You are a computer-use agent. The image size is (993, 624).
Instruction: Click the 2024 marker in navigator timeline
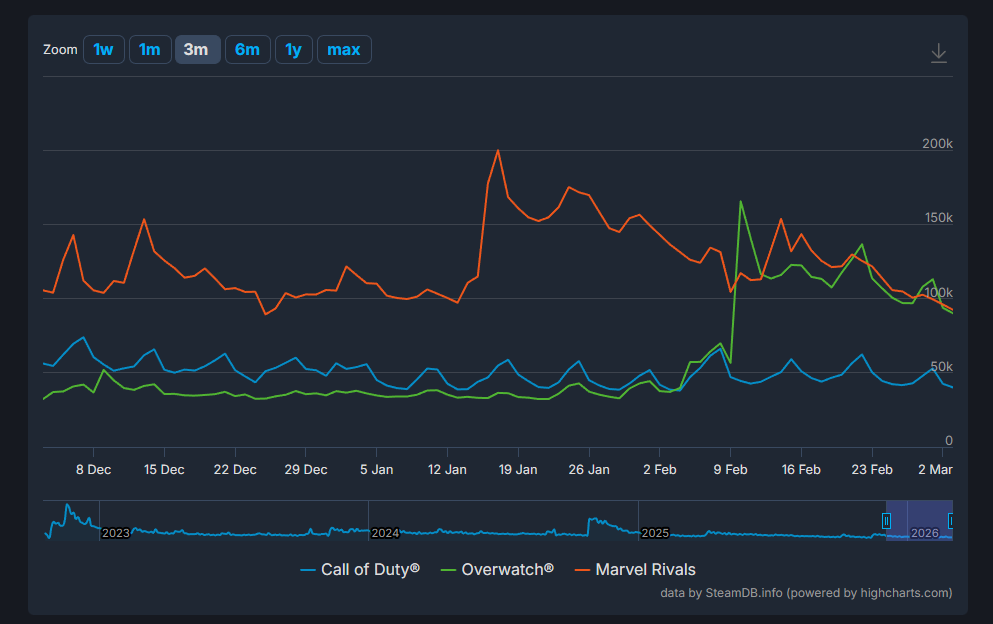tap(385, 533)
